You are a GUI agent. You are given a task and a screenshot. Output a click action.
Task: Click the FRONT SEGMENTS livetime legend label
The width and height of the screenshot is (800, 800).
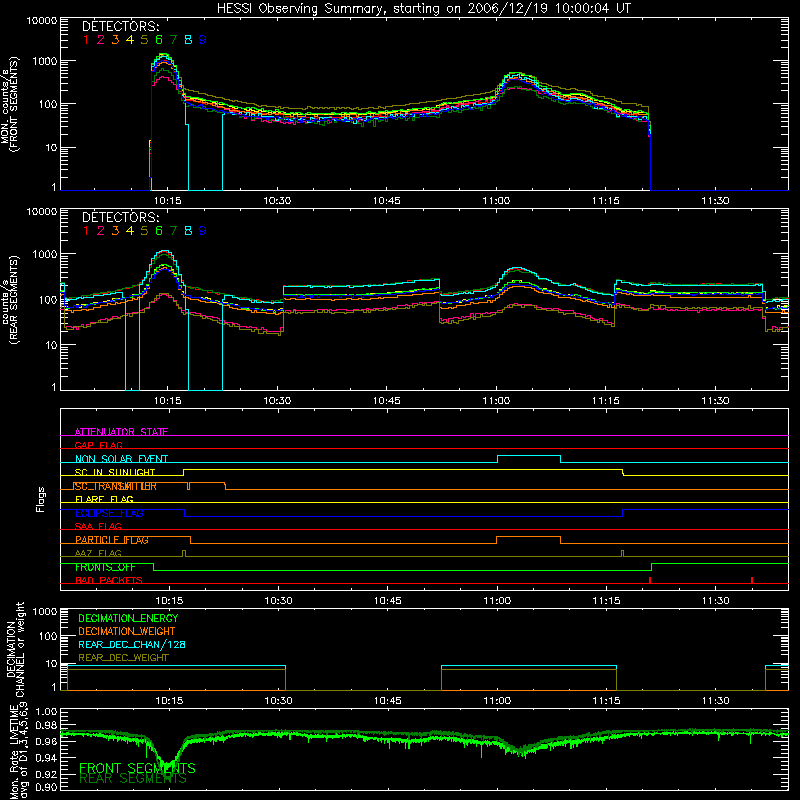137,768
